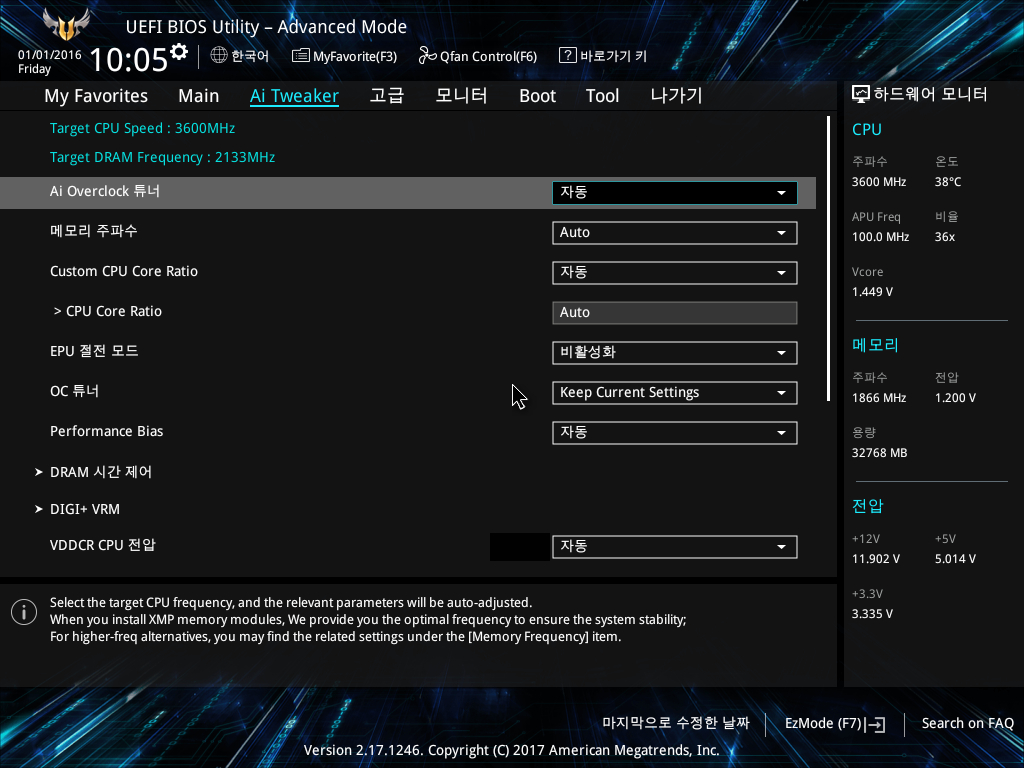Screen dimensions: 1024x768
Task: Select the EPU 절전 모드 row label
Action: coord(94,351)
